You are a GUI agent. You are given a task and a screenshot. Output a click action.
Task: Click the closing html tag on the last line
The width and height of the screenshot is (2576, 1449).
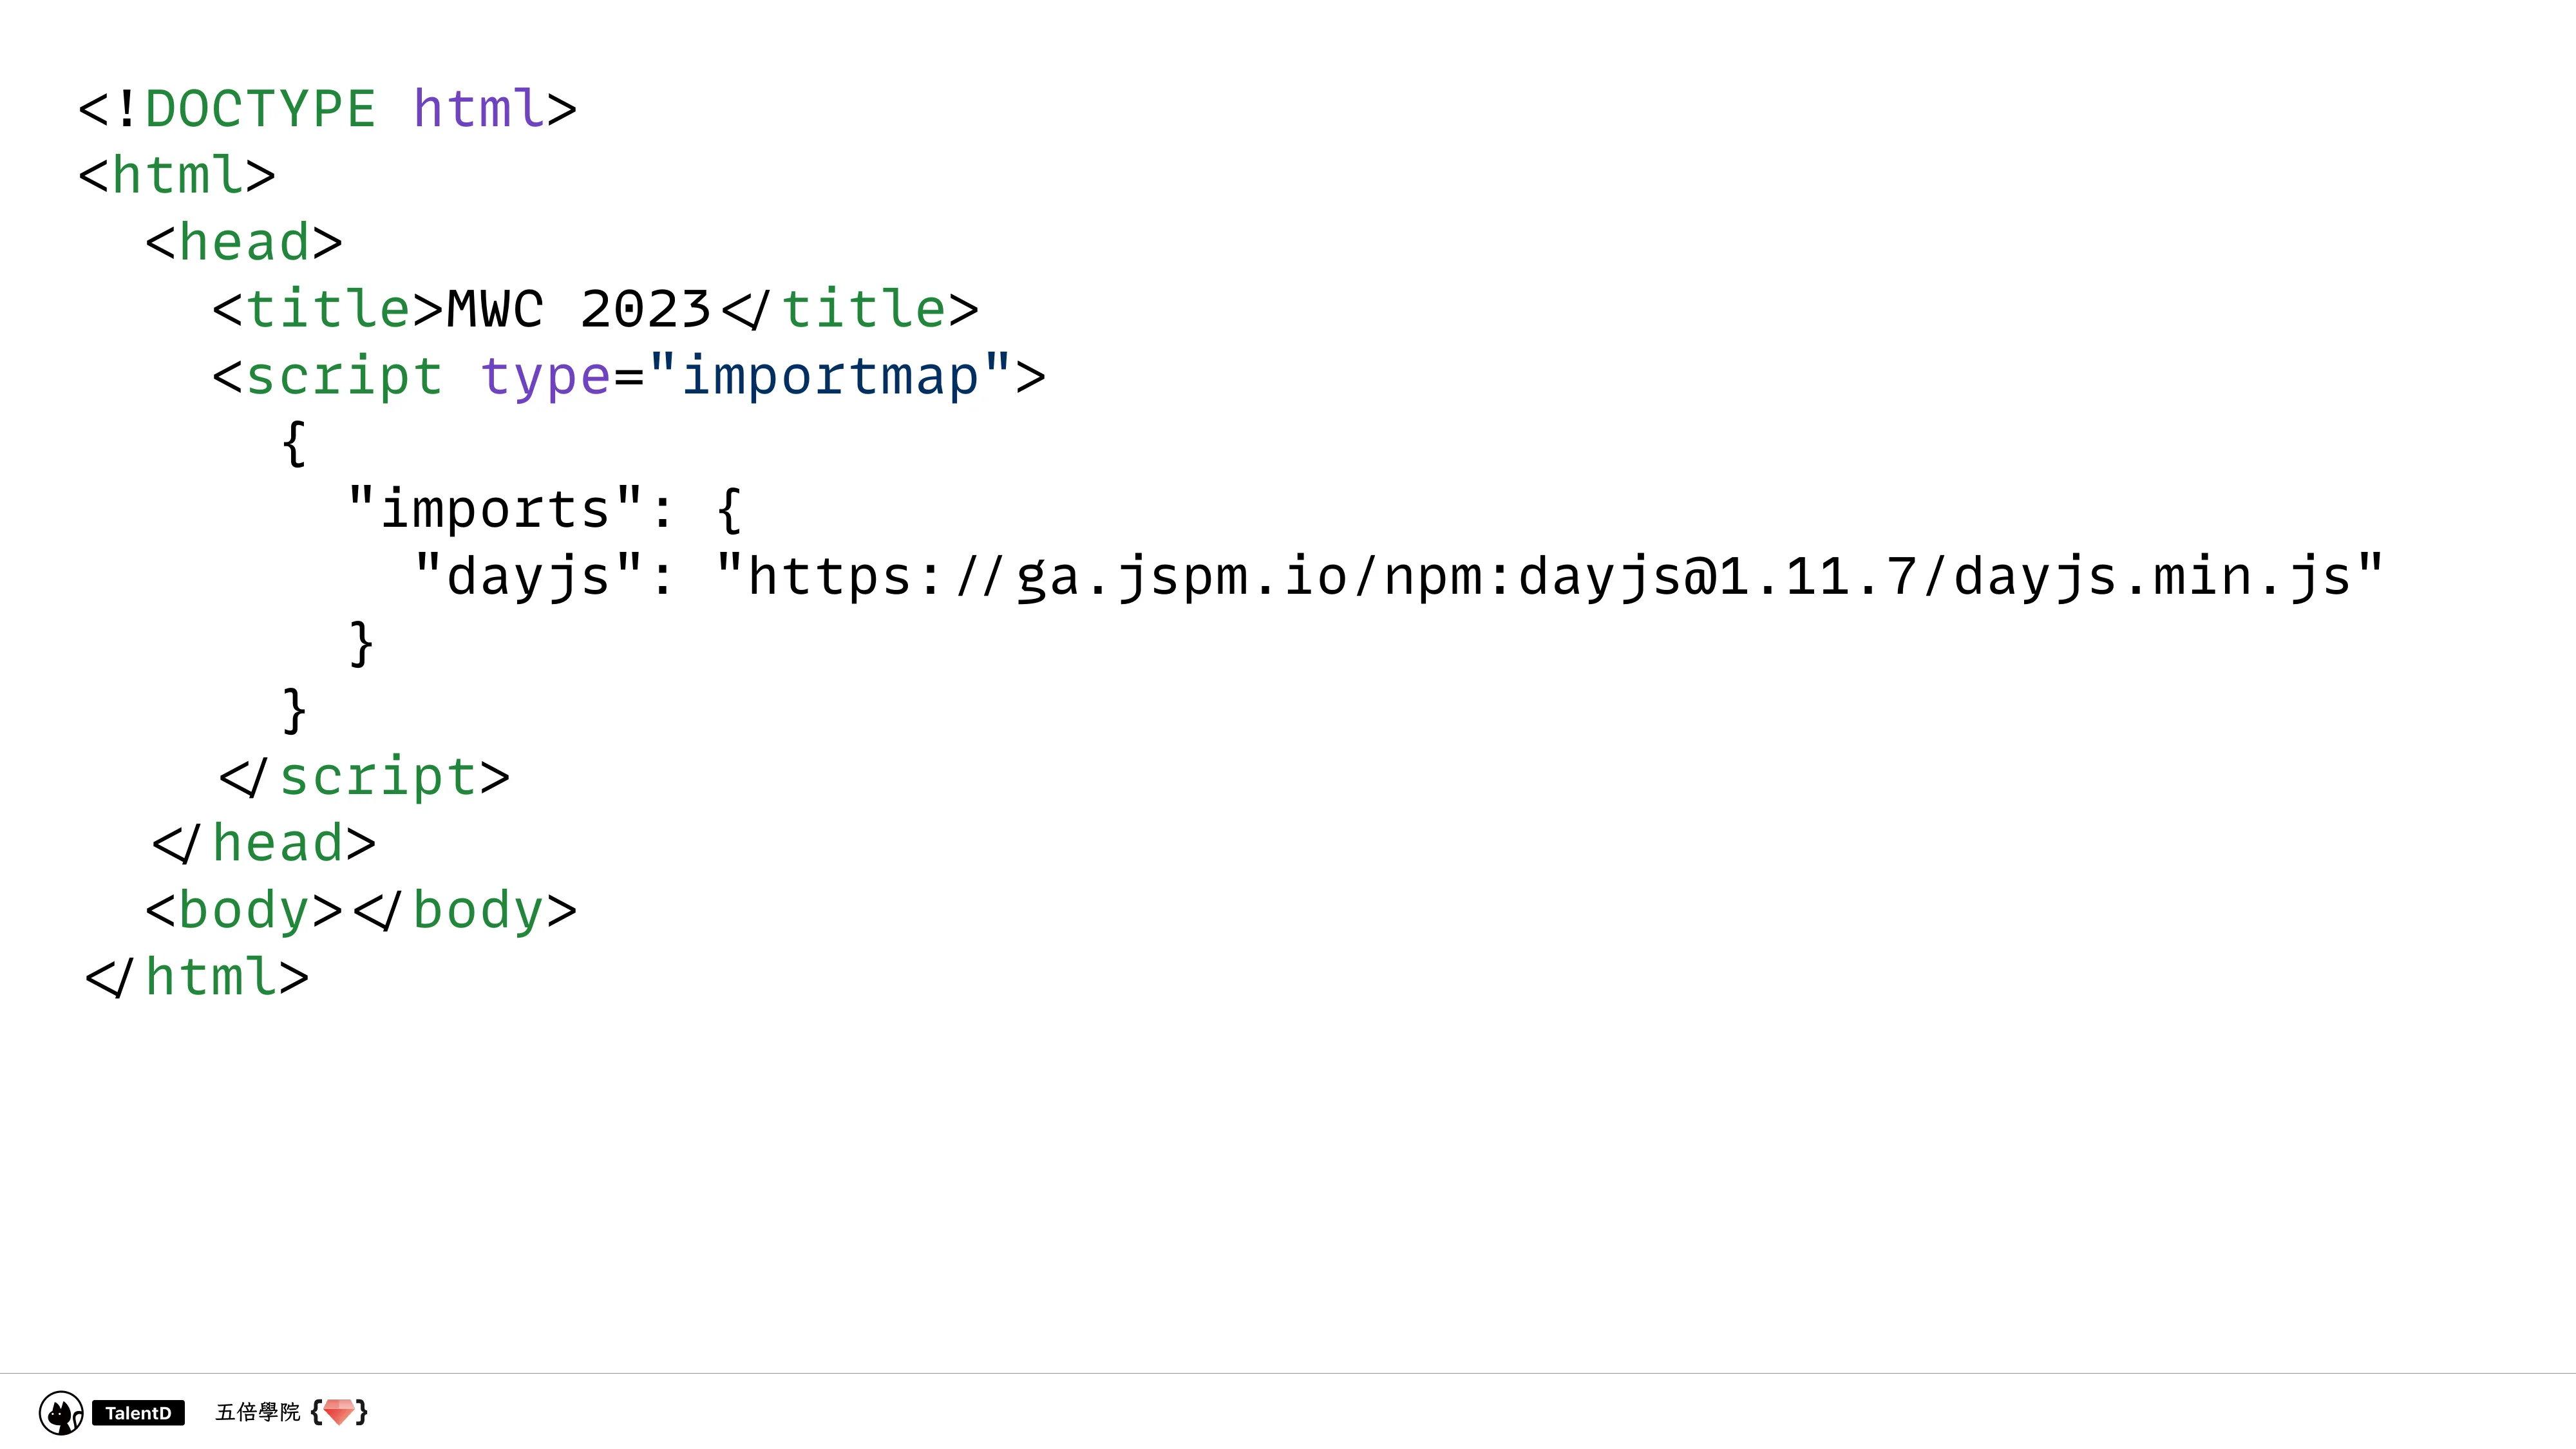pyautogui.click(x=198, y=977)
